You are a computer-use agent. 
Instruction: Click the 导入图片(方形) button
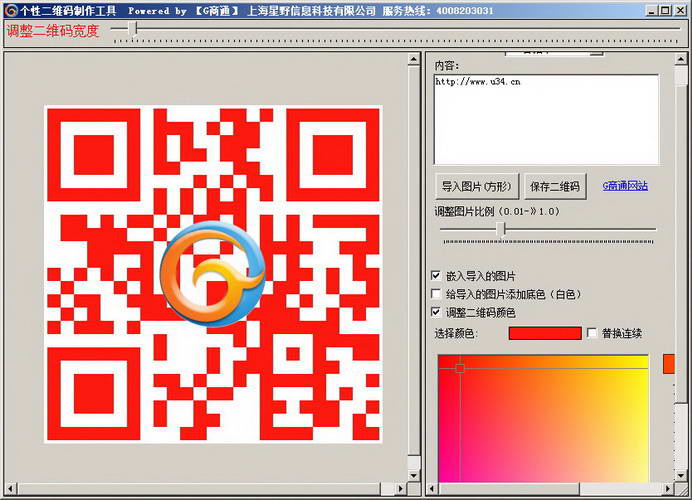pos(476,187)
